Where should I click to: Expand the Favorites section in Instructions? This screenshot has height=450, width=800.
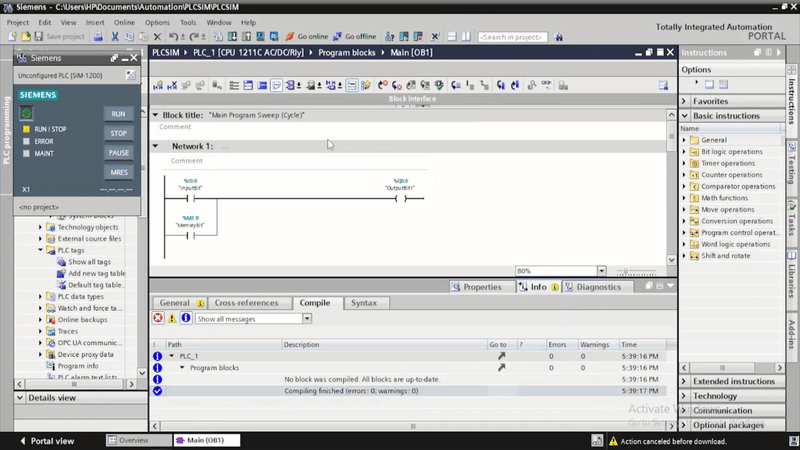[x=685, y=101]
